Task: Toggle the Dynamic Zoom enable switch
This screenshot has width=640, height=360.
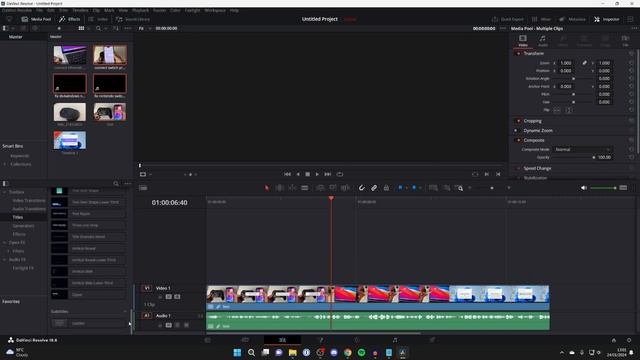Action: coord(516,131)
